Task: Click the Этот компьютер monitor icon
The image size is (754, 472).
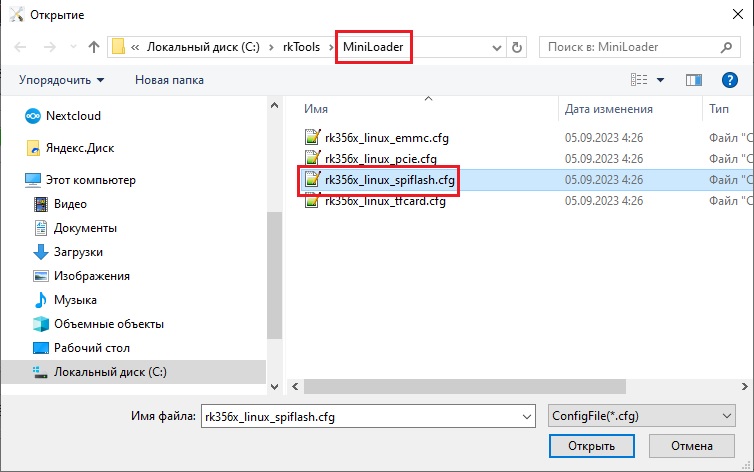Action: click(33, 180)
